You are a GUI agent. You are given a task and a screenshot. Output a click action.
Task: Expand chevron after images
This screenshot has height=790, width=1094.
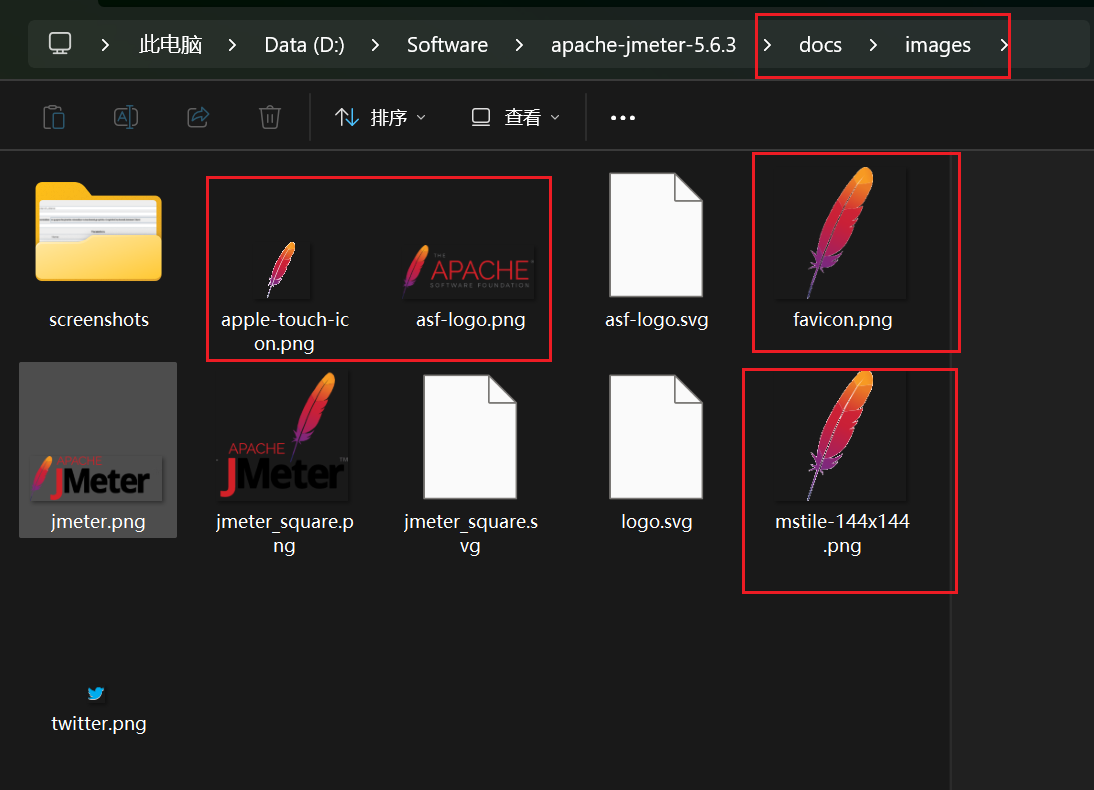pos(1003,45)
